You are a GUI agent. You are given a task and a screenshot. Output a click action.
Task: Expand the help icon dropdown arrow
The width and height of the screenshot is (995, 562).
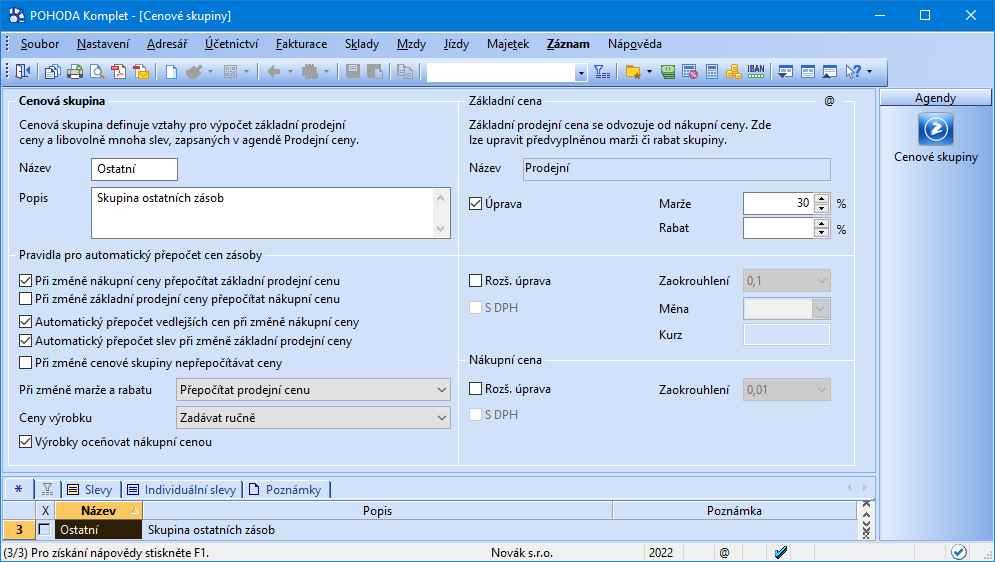pyautogui.click(x=869, y=72)
